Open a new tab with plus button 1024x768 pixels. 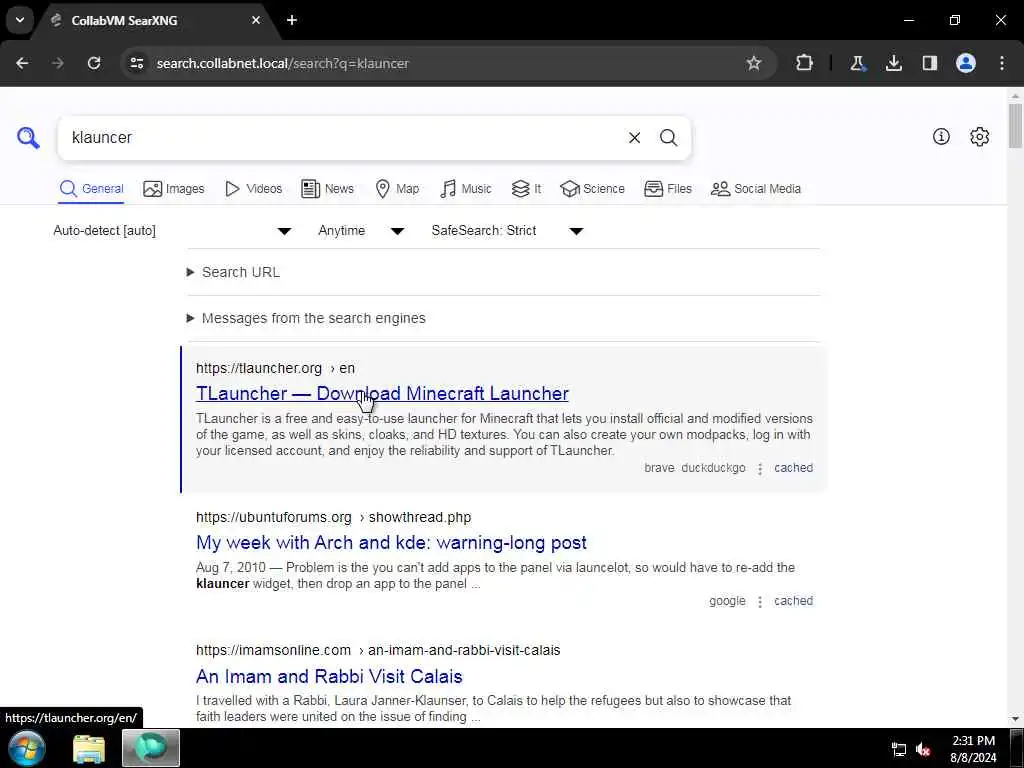292,20
